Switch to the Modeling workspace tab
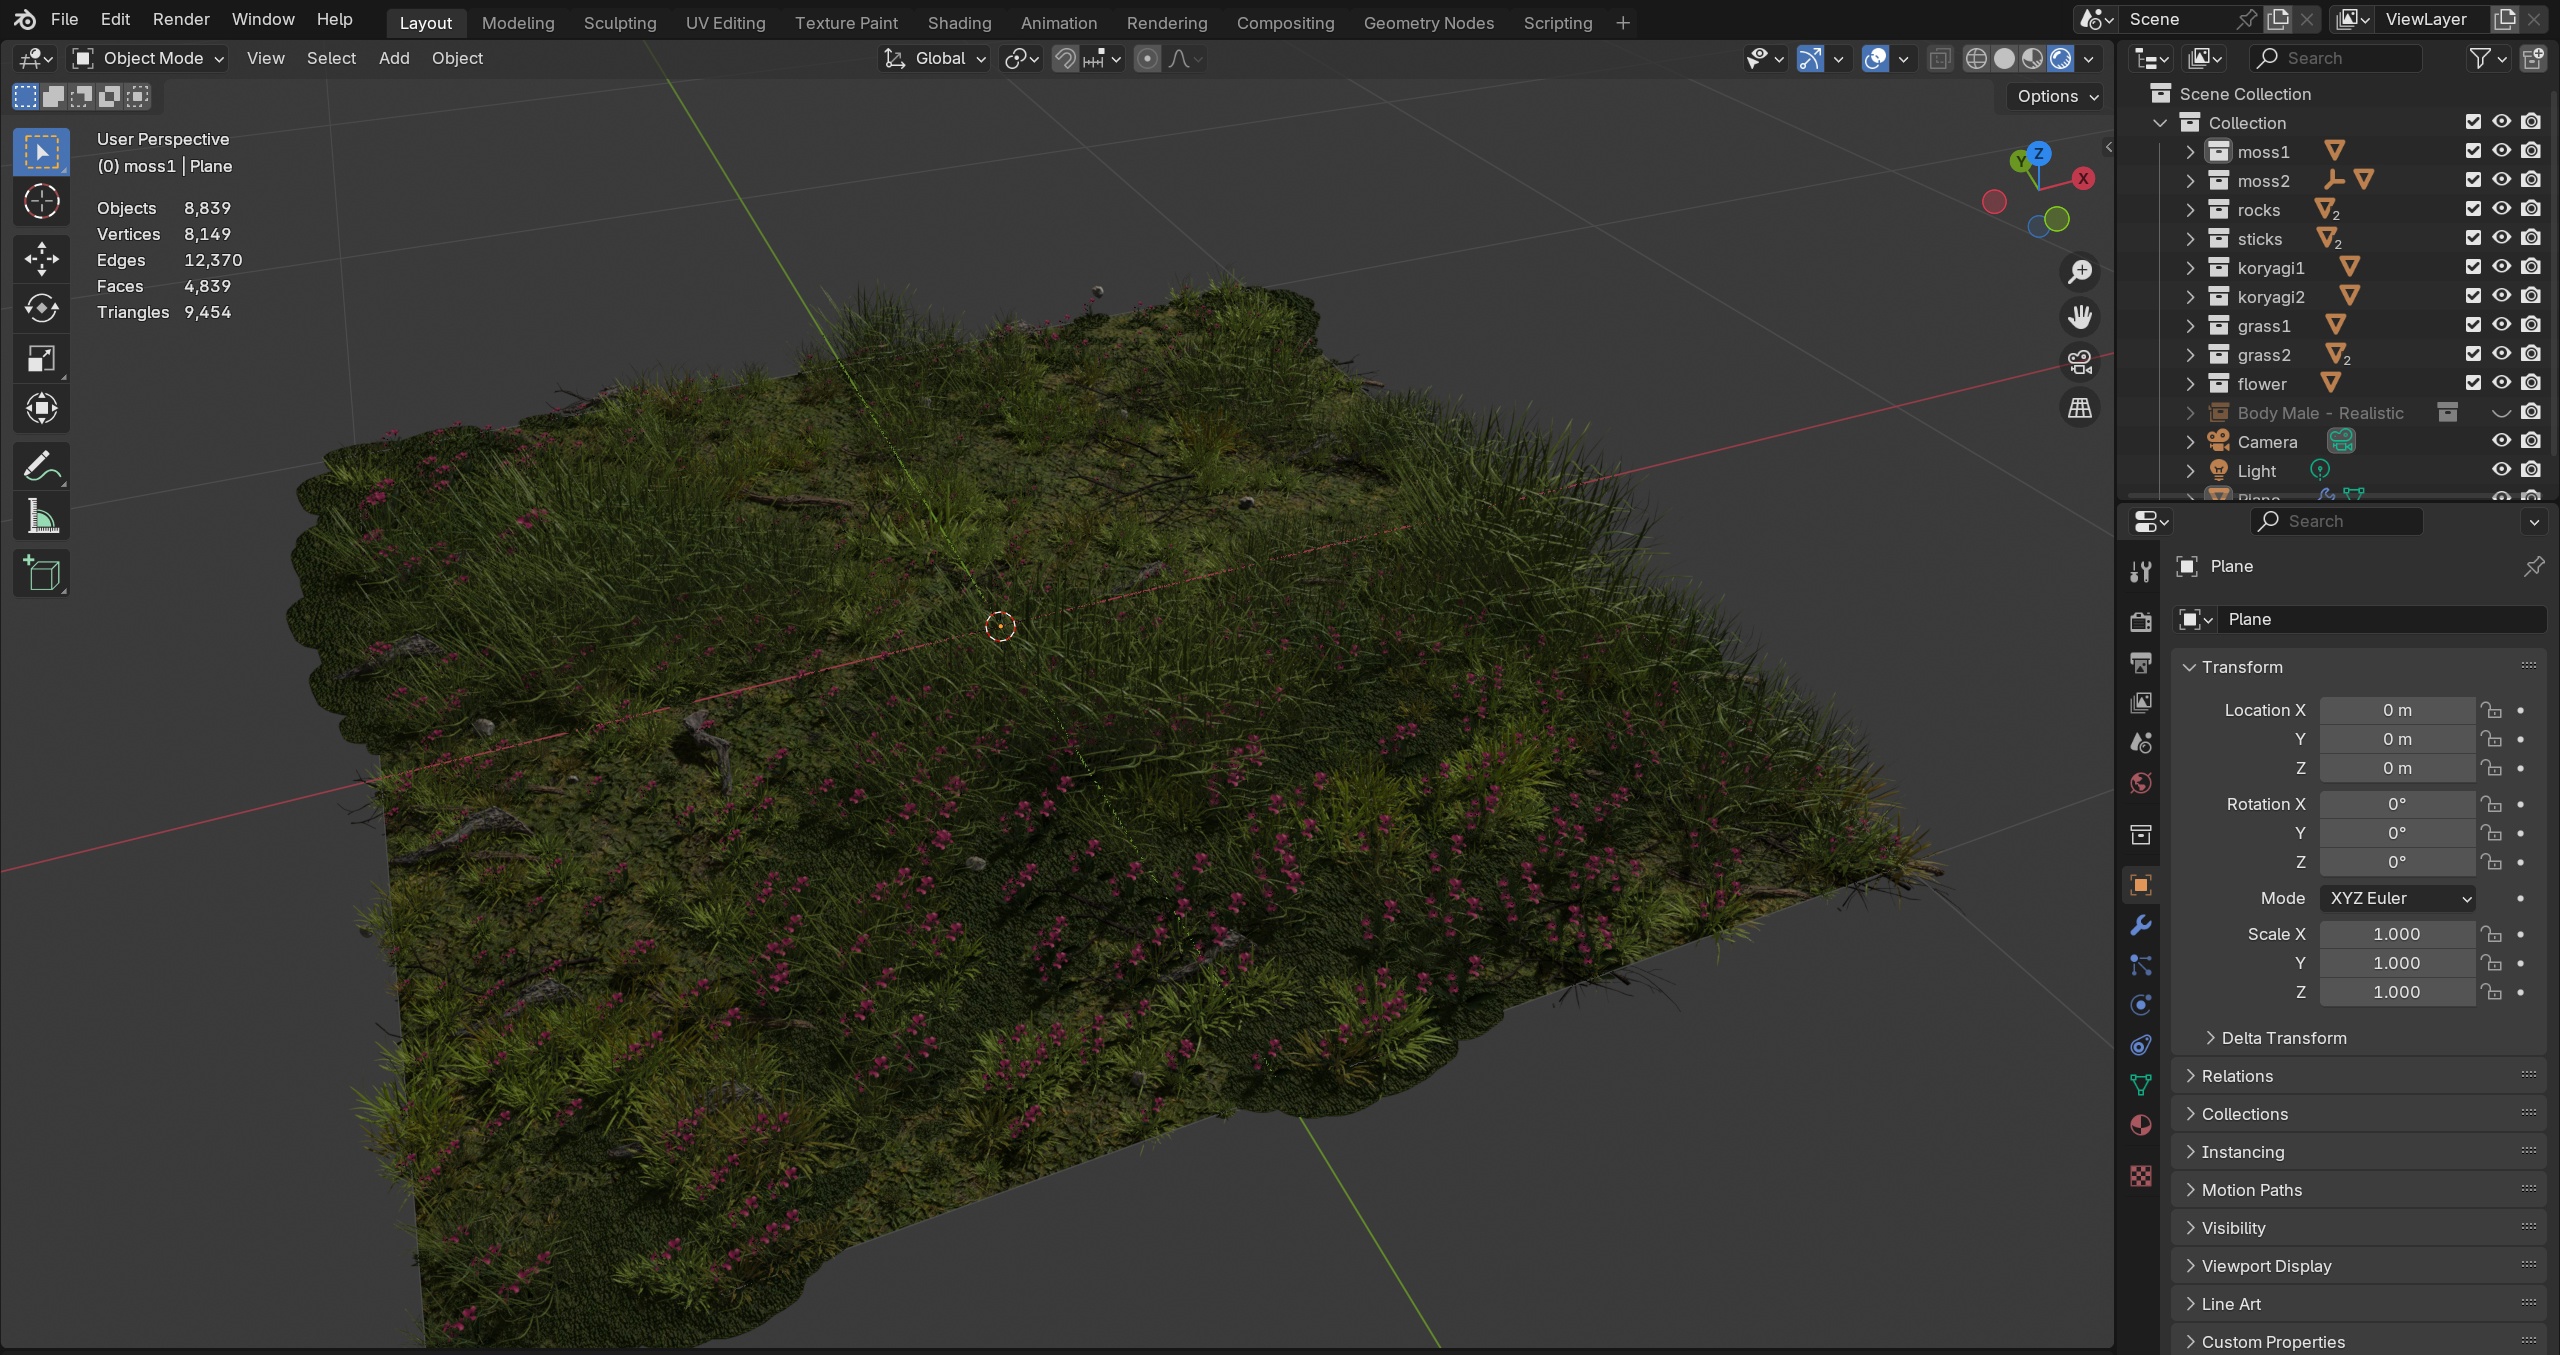 click(518, 22)
